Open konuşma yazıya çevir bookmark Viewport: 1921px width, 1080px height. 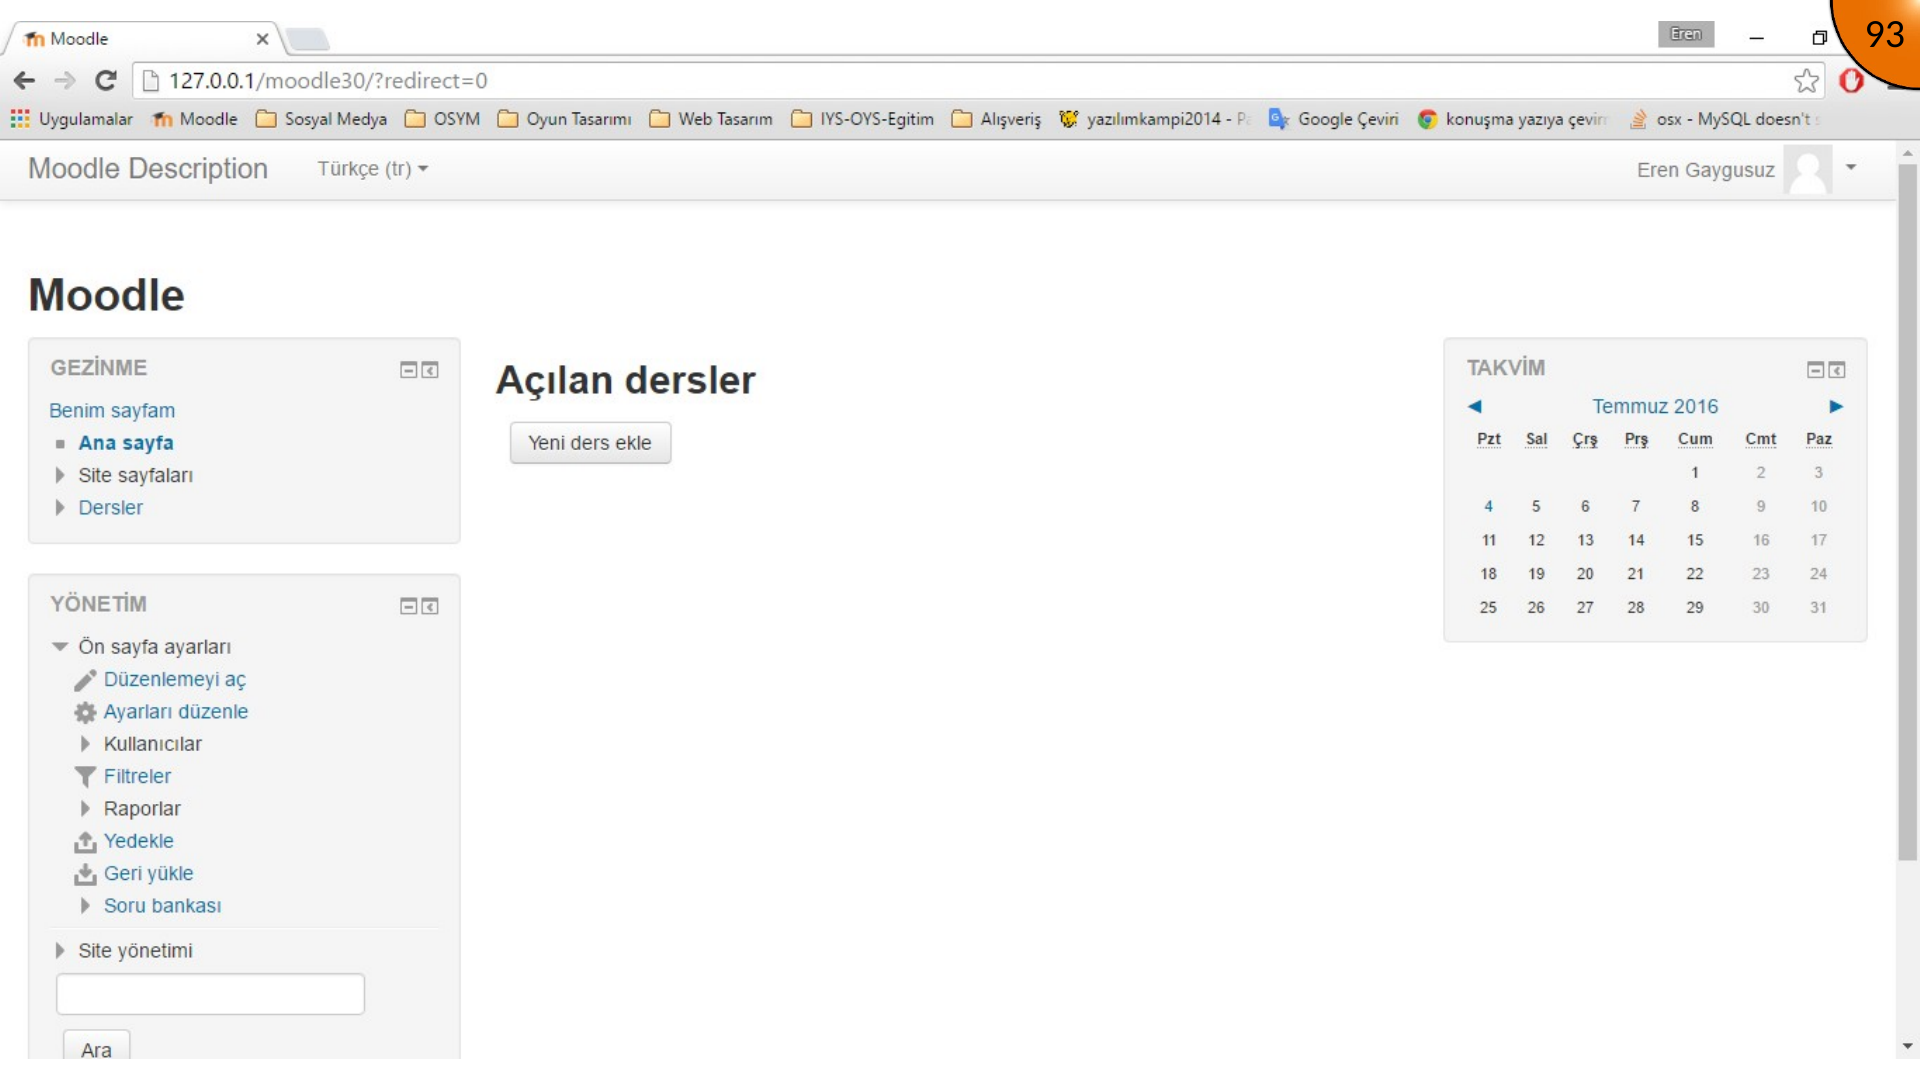point(1512,119)
